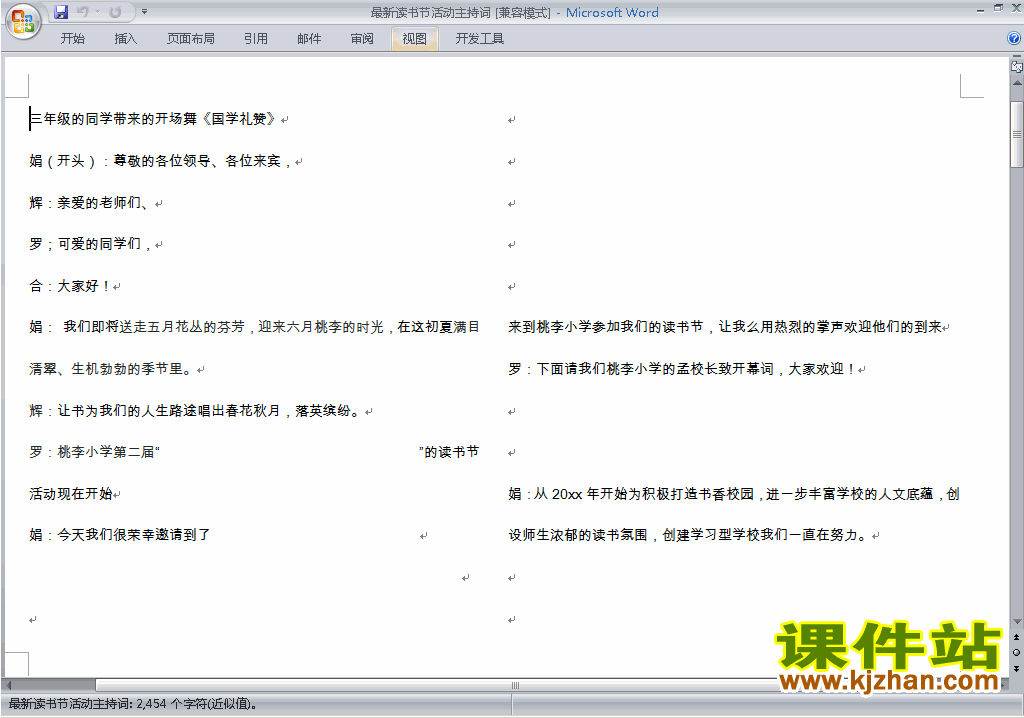
Task: Open the Customize Quick Access Toolbar dropdown
Action: (144, 12)
